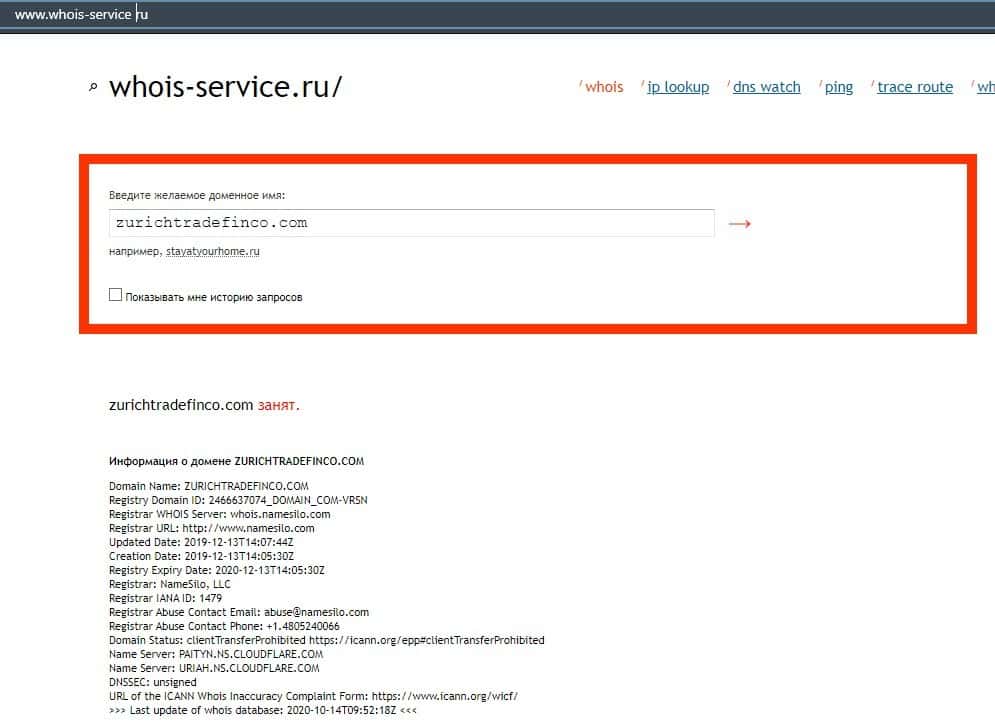Image resolution: width=995 pixels, height=721 pixels.
Task: Select the 'Registrar IANA ID: 1479' line
Action: [x=166, y=598]
